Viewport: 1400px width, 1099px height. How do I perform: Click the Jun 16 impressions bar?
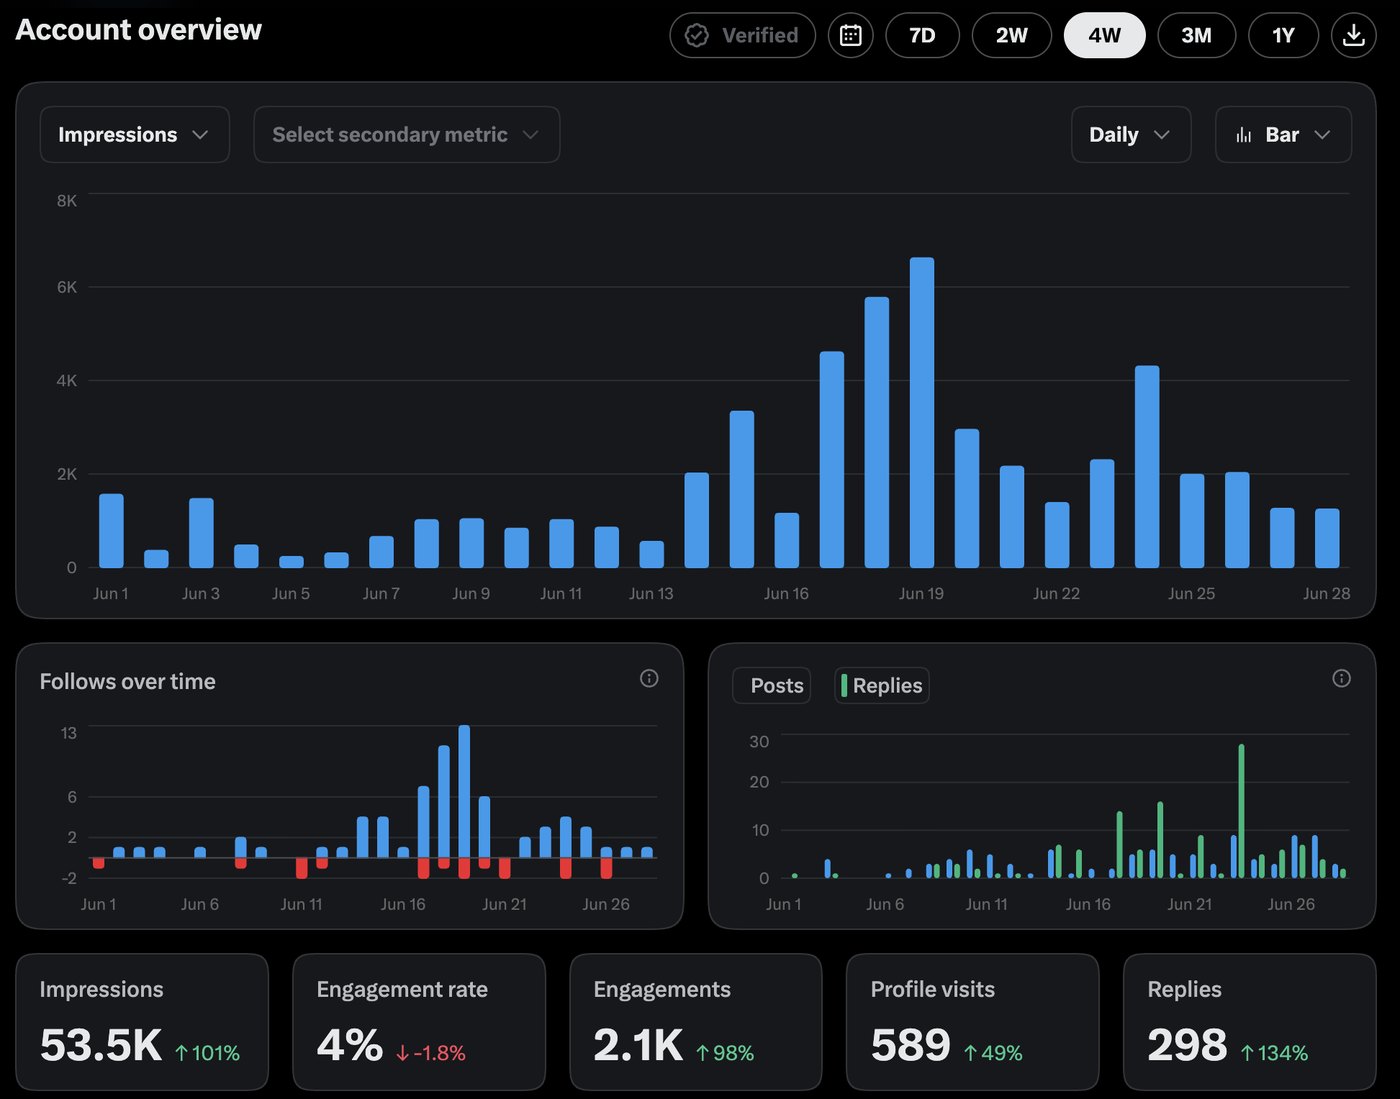787,540
